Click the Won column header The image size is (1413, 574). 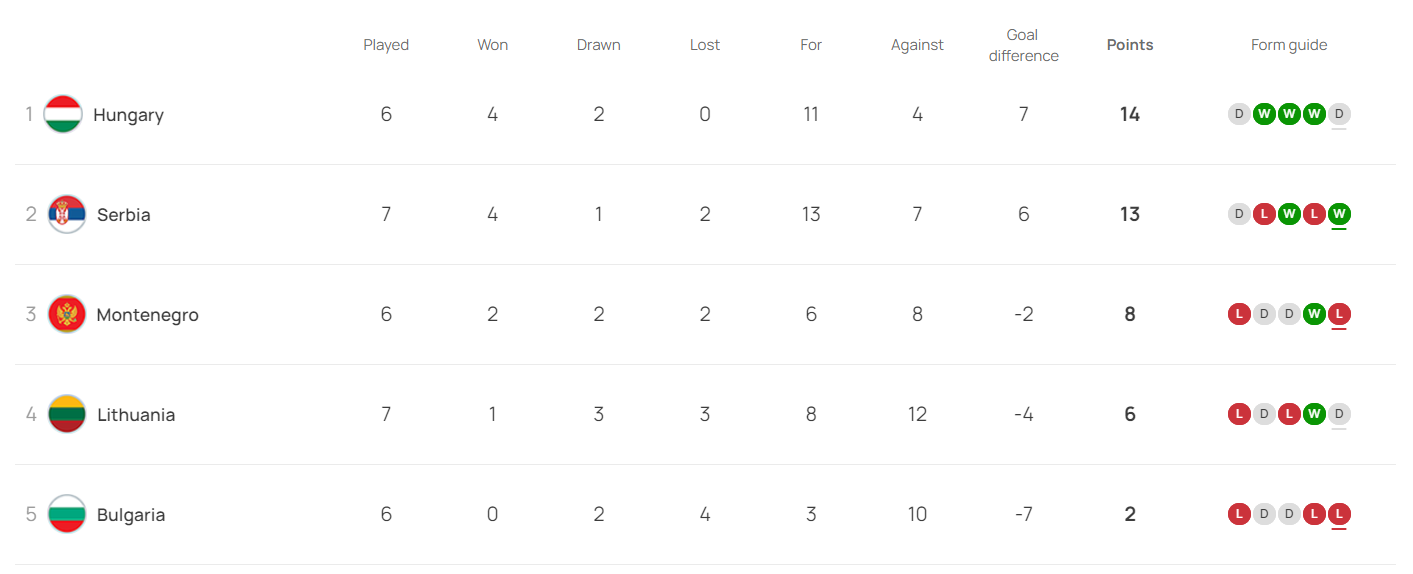493,45
